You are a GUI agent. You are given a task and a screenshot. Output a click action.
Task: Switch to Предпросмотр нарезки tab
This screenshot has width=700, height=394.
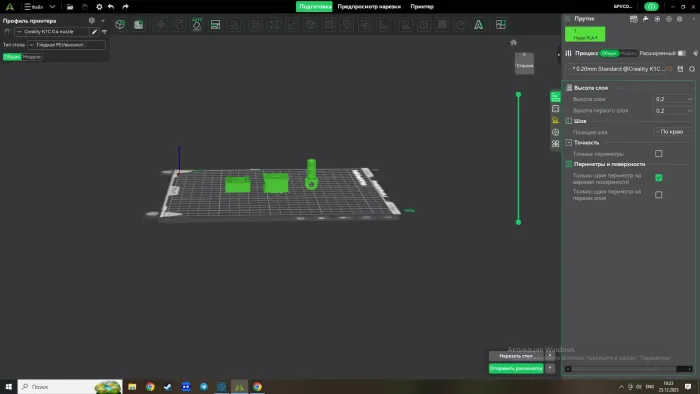pos(369,7)
